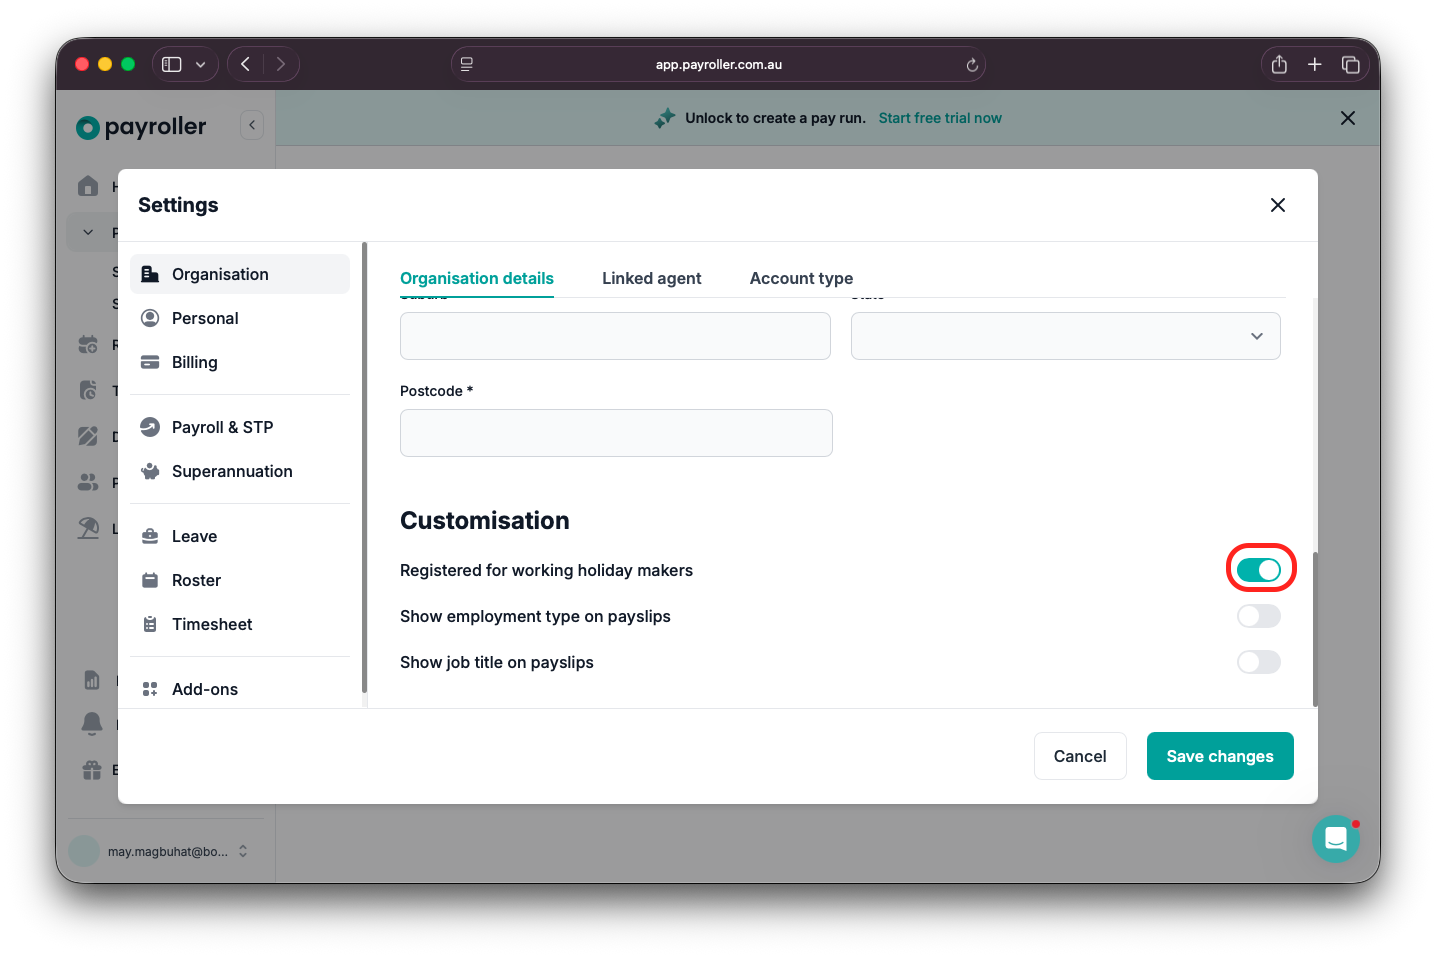Reload the page in address bar
Viewport: 1436px width, 957px height.
coord(972,65)
